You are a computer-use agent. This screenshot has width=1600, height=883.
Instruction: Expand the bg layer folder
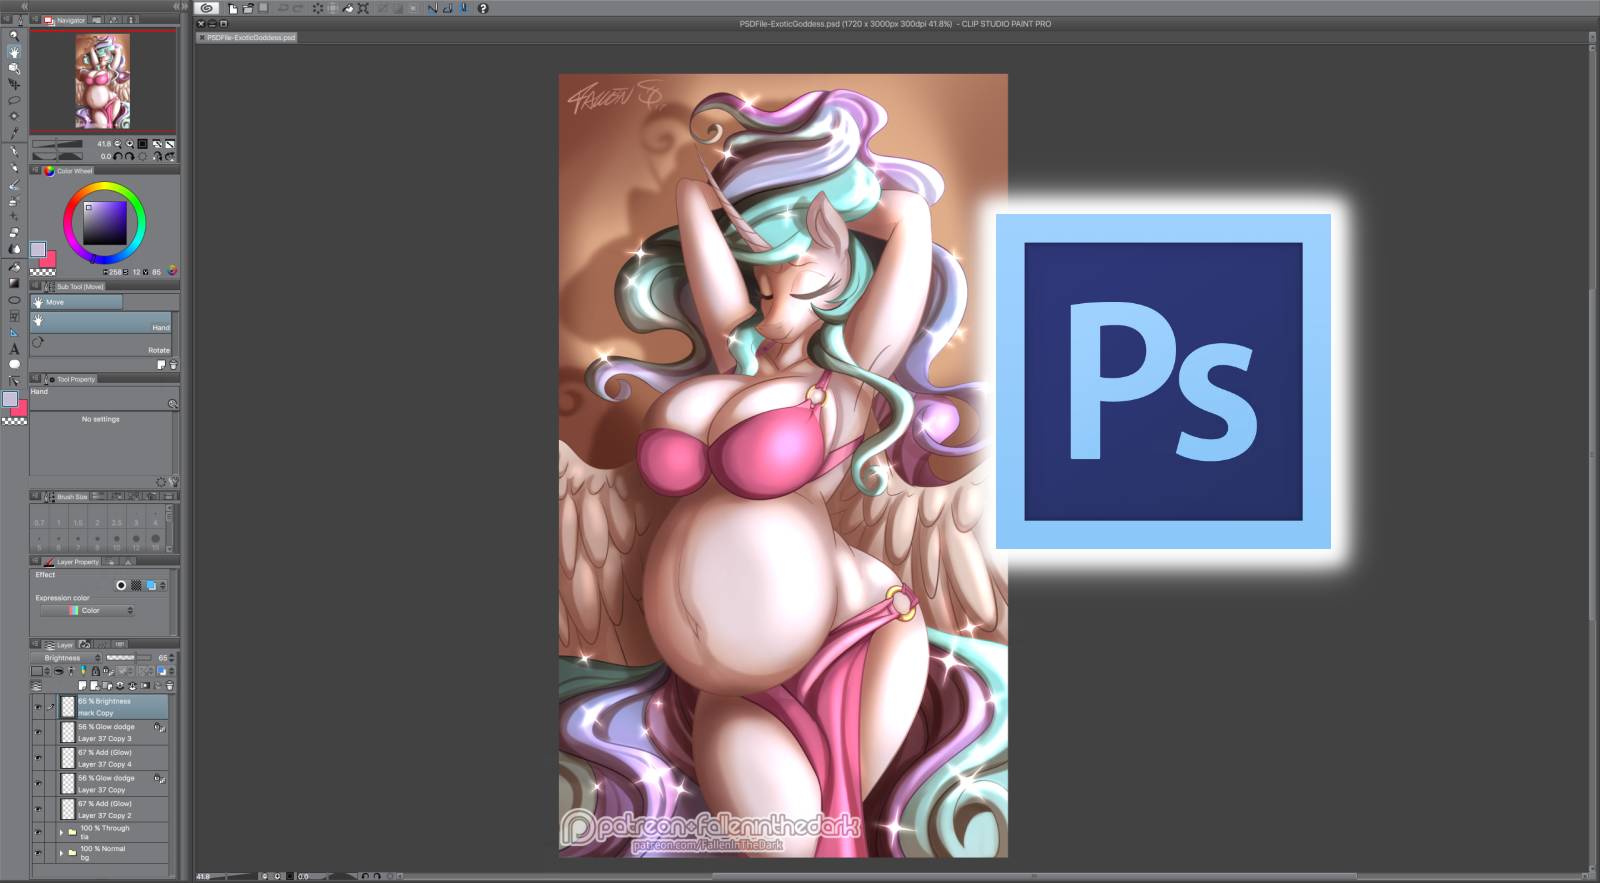pos(61,853)
